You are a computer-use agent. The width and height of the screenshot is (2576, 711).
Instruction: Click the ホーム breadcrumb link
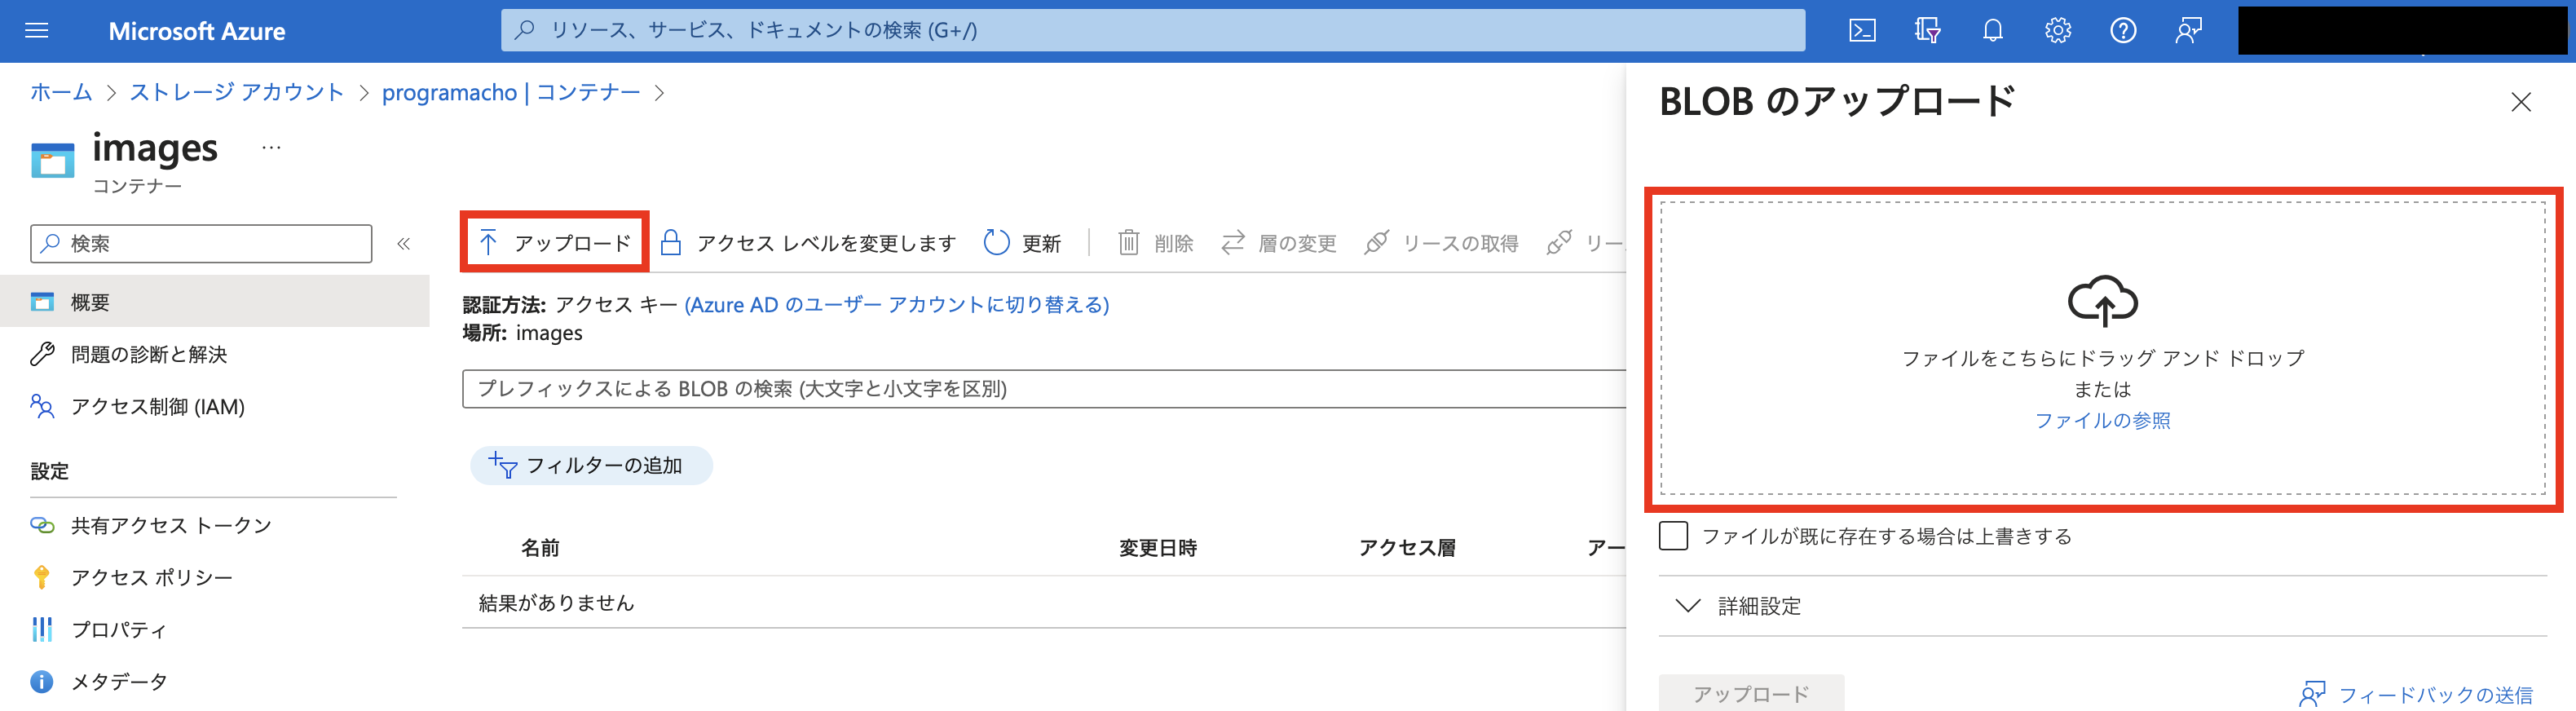(61, 93)
